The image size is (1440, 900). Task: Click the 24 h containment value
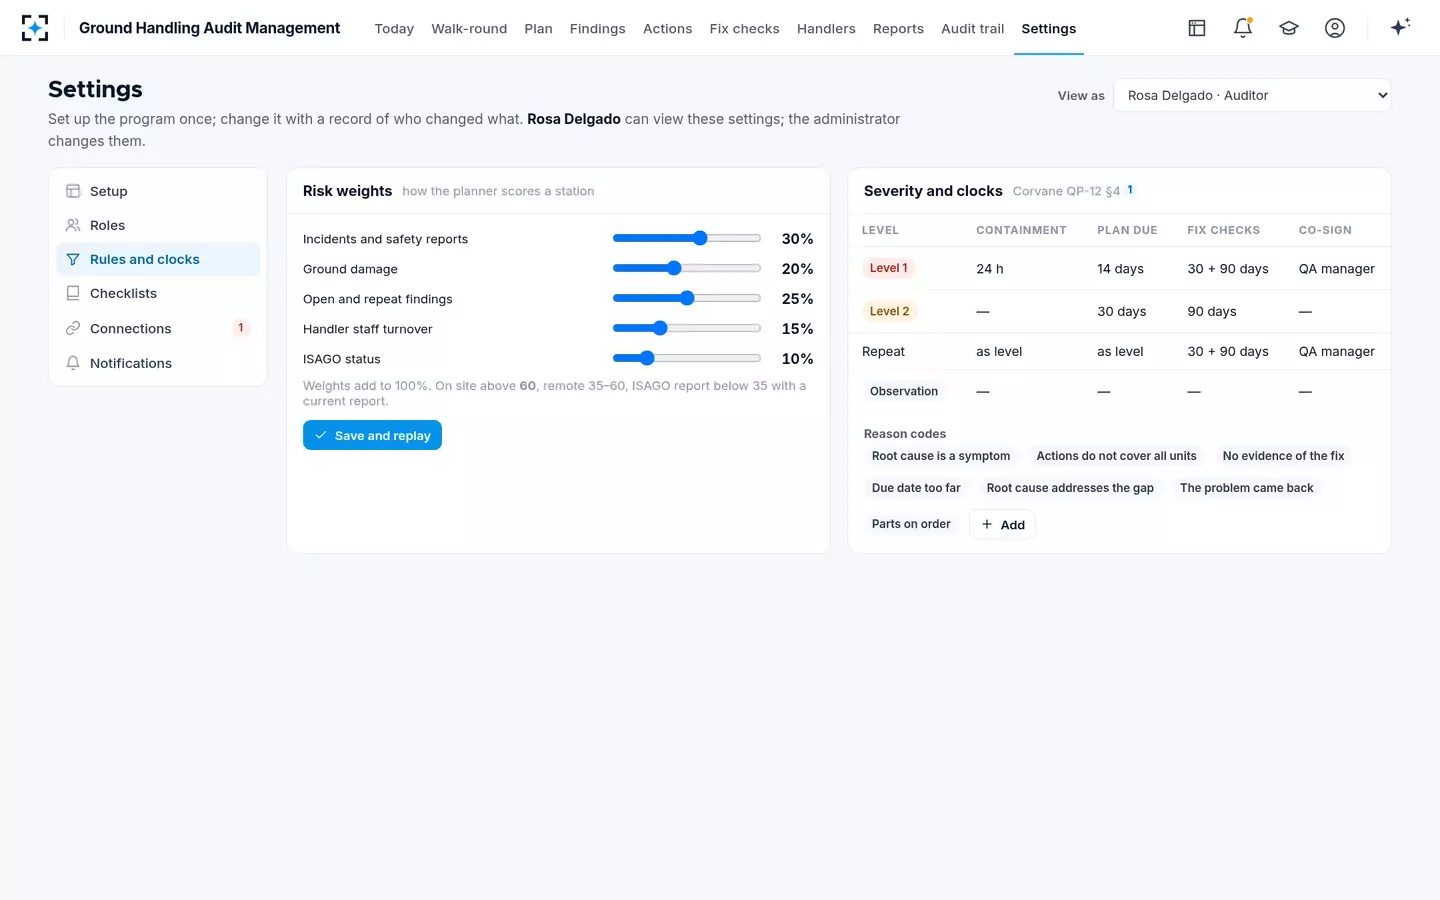tap(990, 269)
